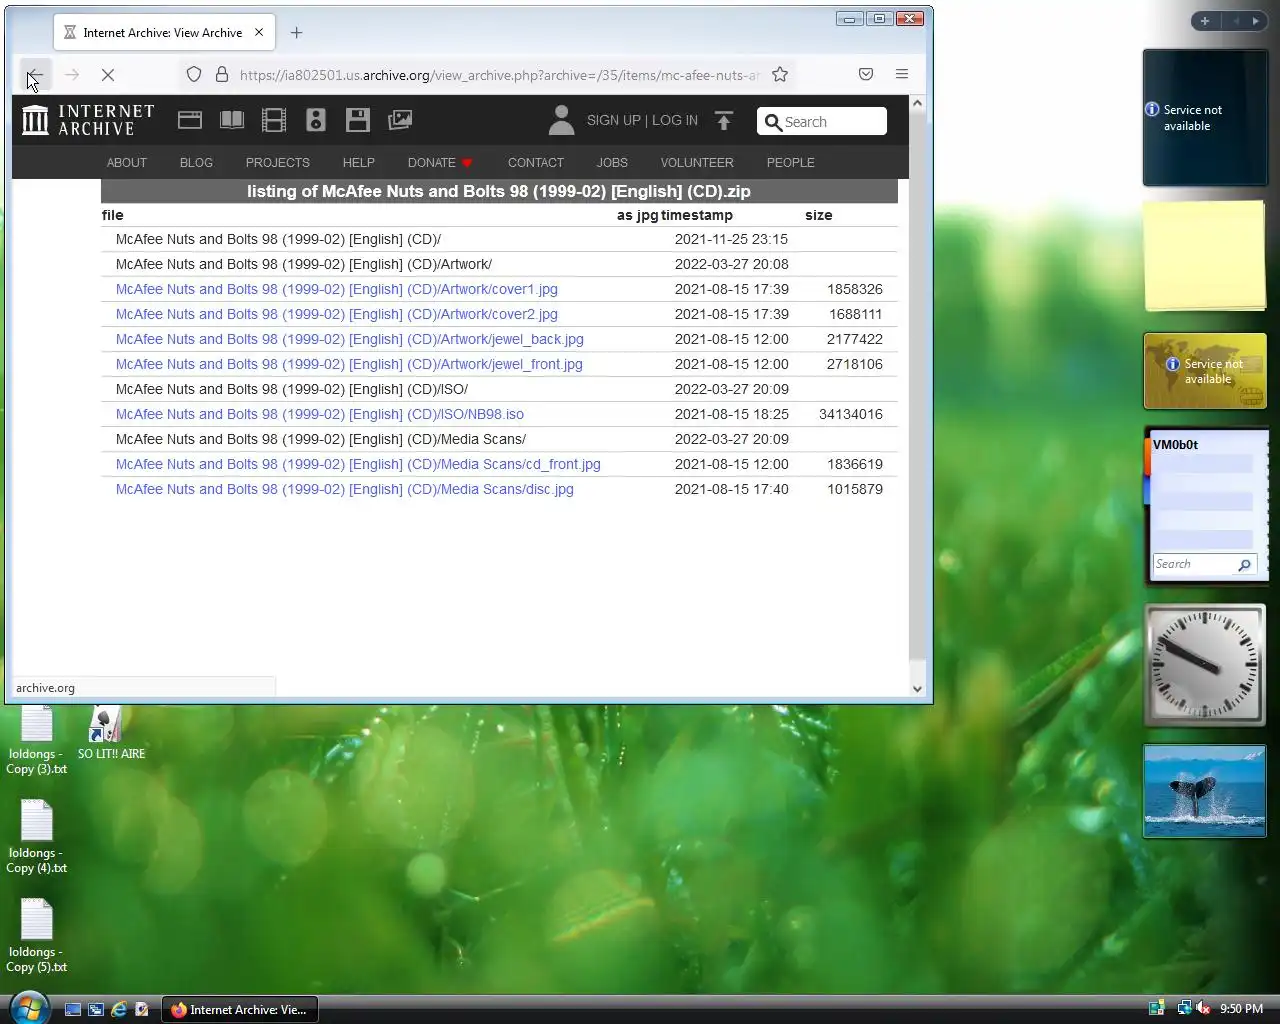Open Artwork/cover1.jpg file link
This screenshot has height=1024, width=1280.
(337, 289)
